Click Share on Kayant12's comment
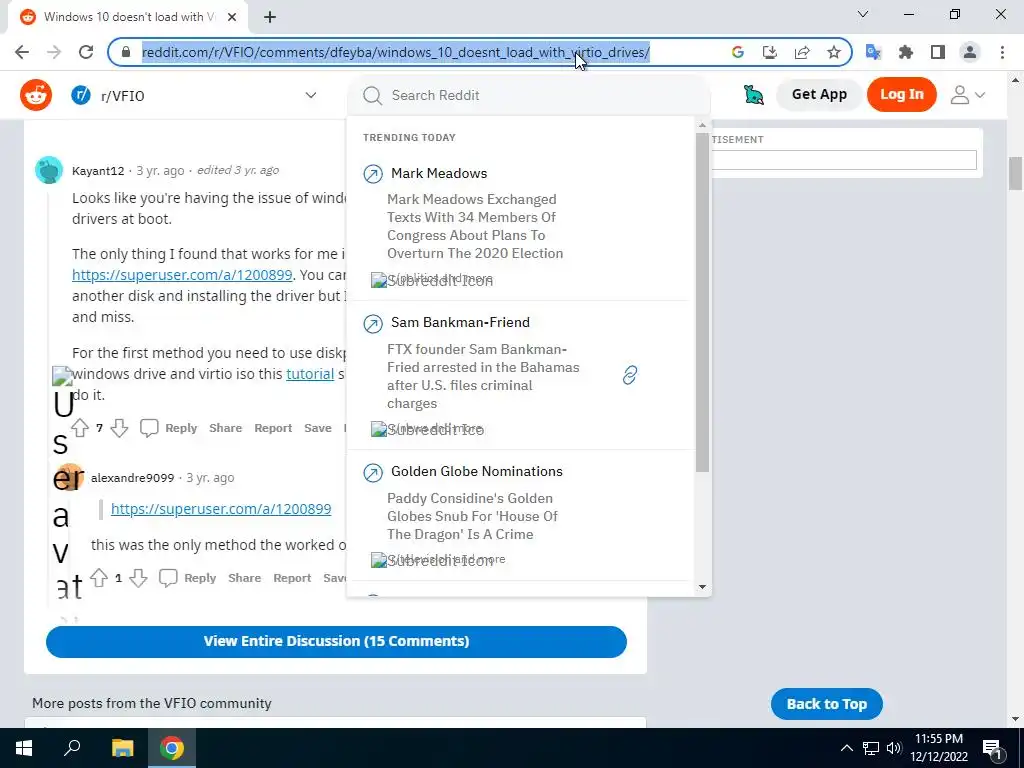 coord(225,428)
